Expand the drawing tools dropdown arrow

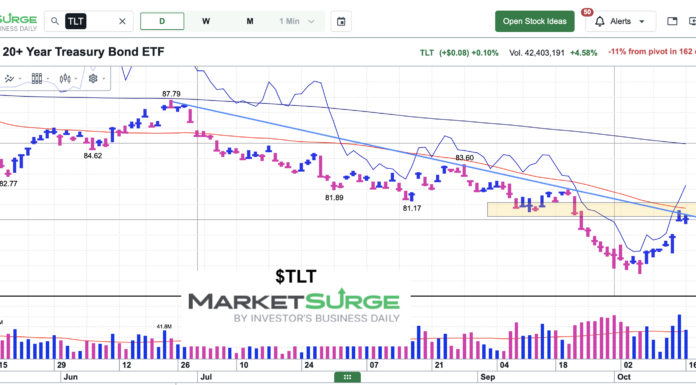click(20, 79)
